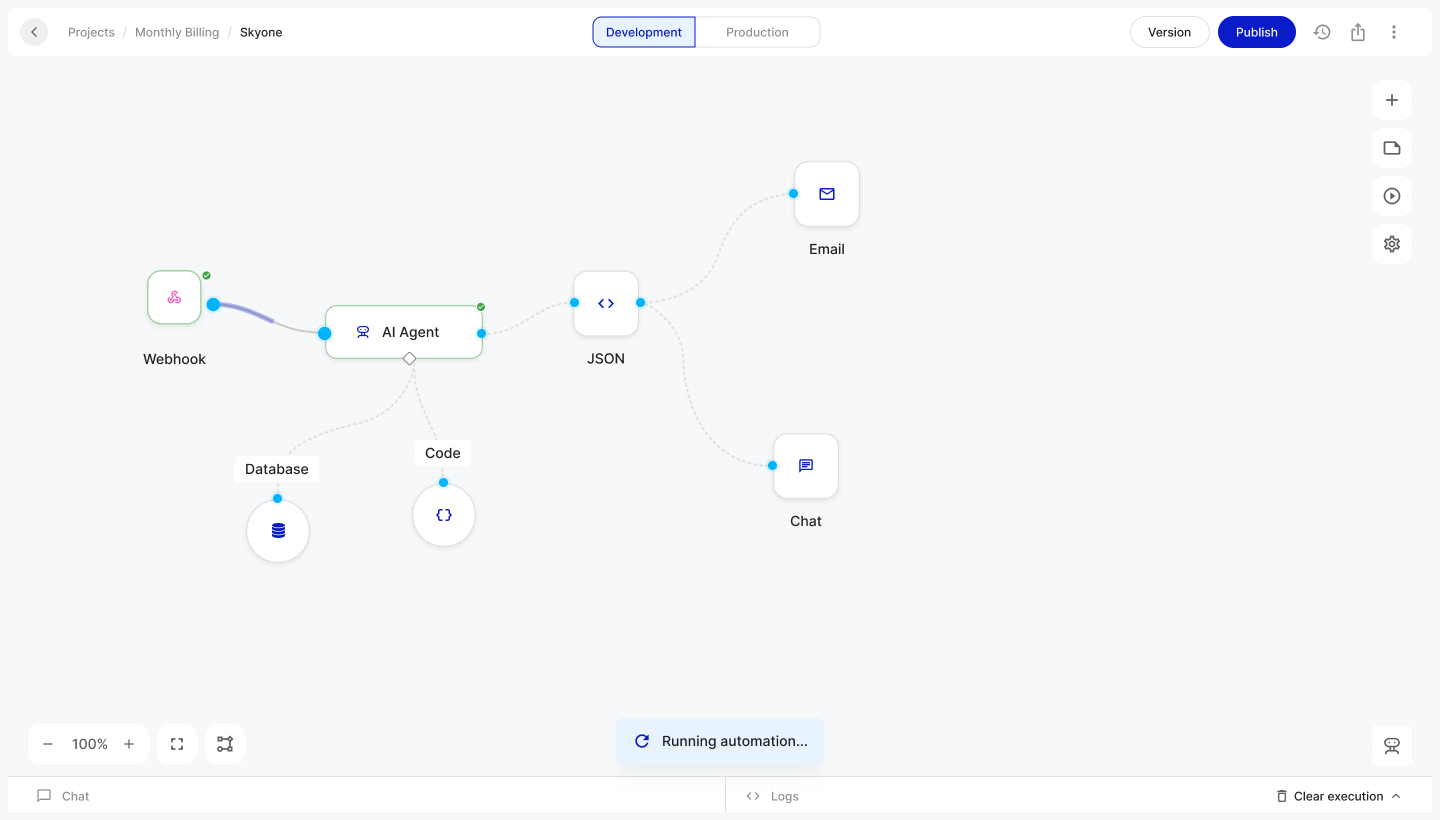Expand the execution panel chevron
1440x820 pixels.
coord(1396,796)
